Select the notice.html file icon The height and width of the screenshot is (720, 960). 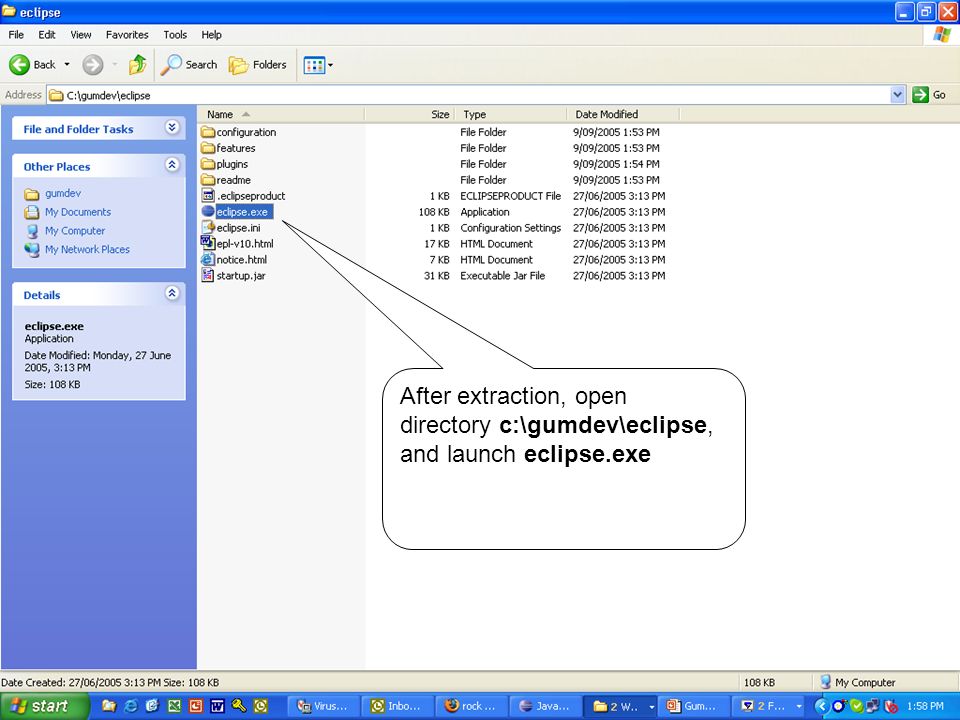click(208, 260)
